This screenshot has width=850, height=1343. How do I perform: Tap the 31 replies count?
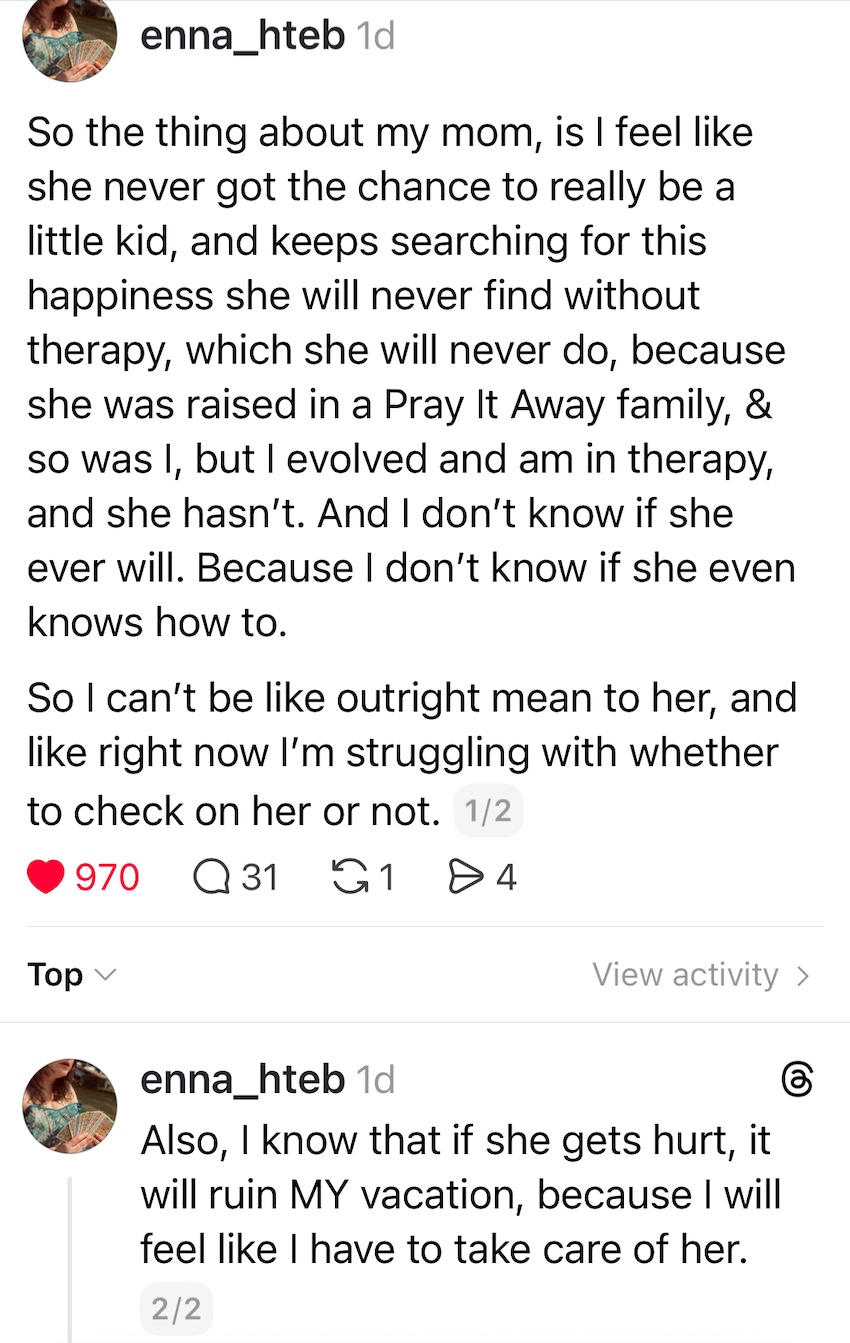coord(259,877)
